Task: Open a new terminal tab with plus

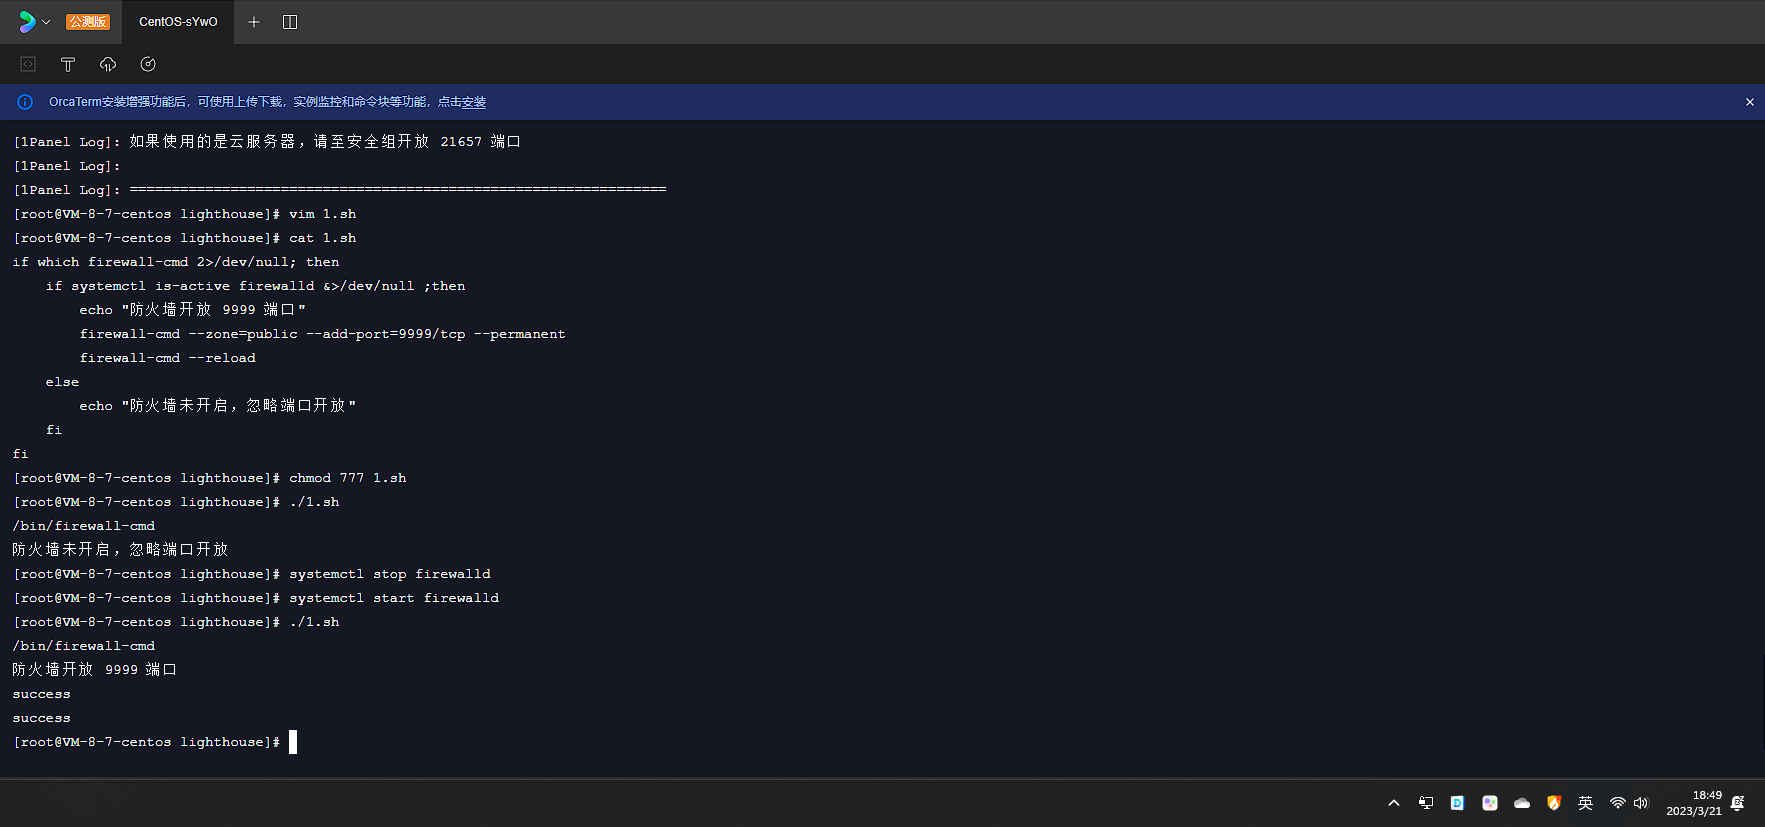Action: (x=254, y=22)
